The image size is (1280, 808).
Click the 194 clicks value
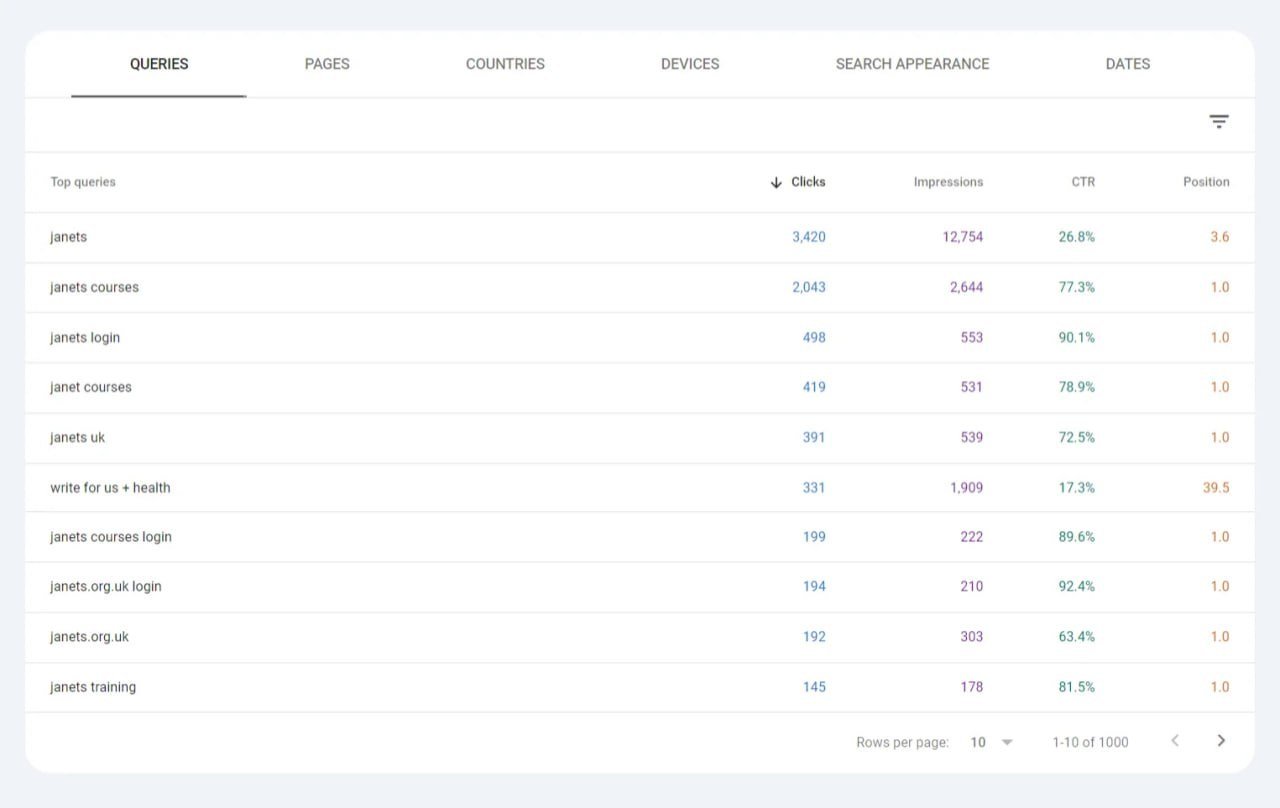click(x=814, y=587)
